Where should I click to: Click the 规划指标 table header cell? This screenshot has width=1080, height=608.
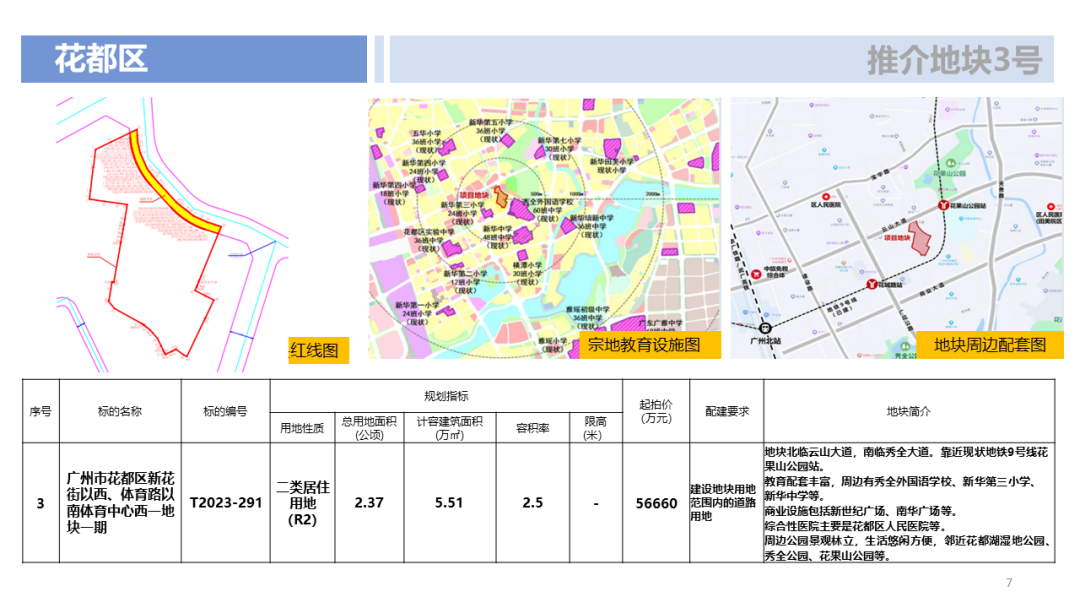tap(446, 396)
